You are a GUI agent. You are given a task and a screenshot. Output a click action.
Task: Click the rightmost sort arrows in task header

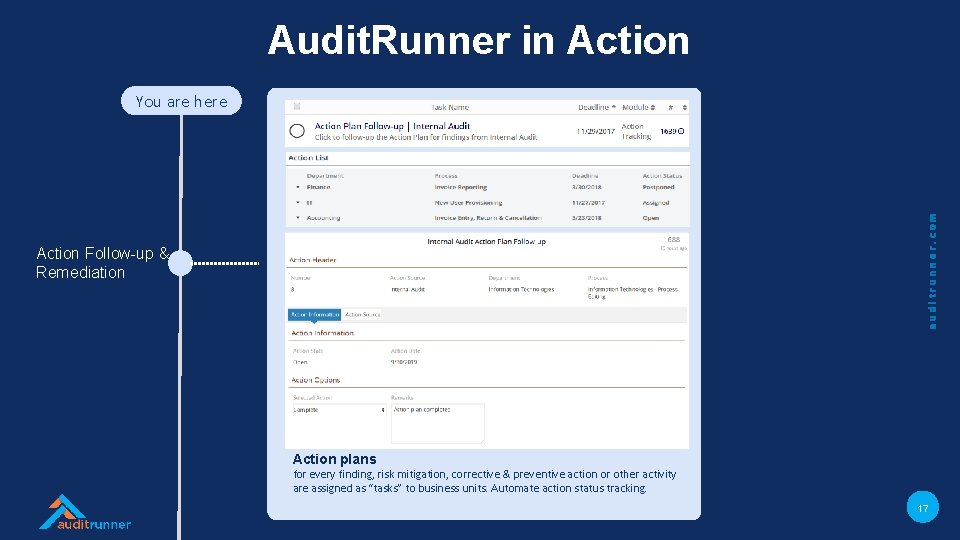(x=684, y=107)
